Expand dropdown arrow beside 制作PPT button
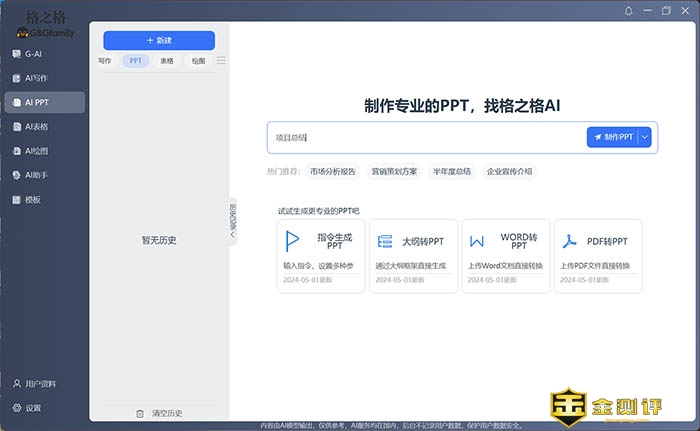The width and height of the screenshot is (700, 431). pyautogui.click(x=645, y=137)
